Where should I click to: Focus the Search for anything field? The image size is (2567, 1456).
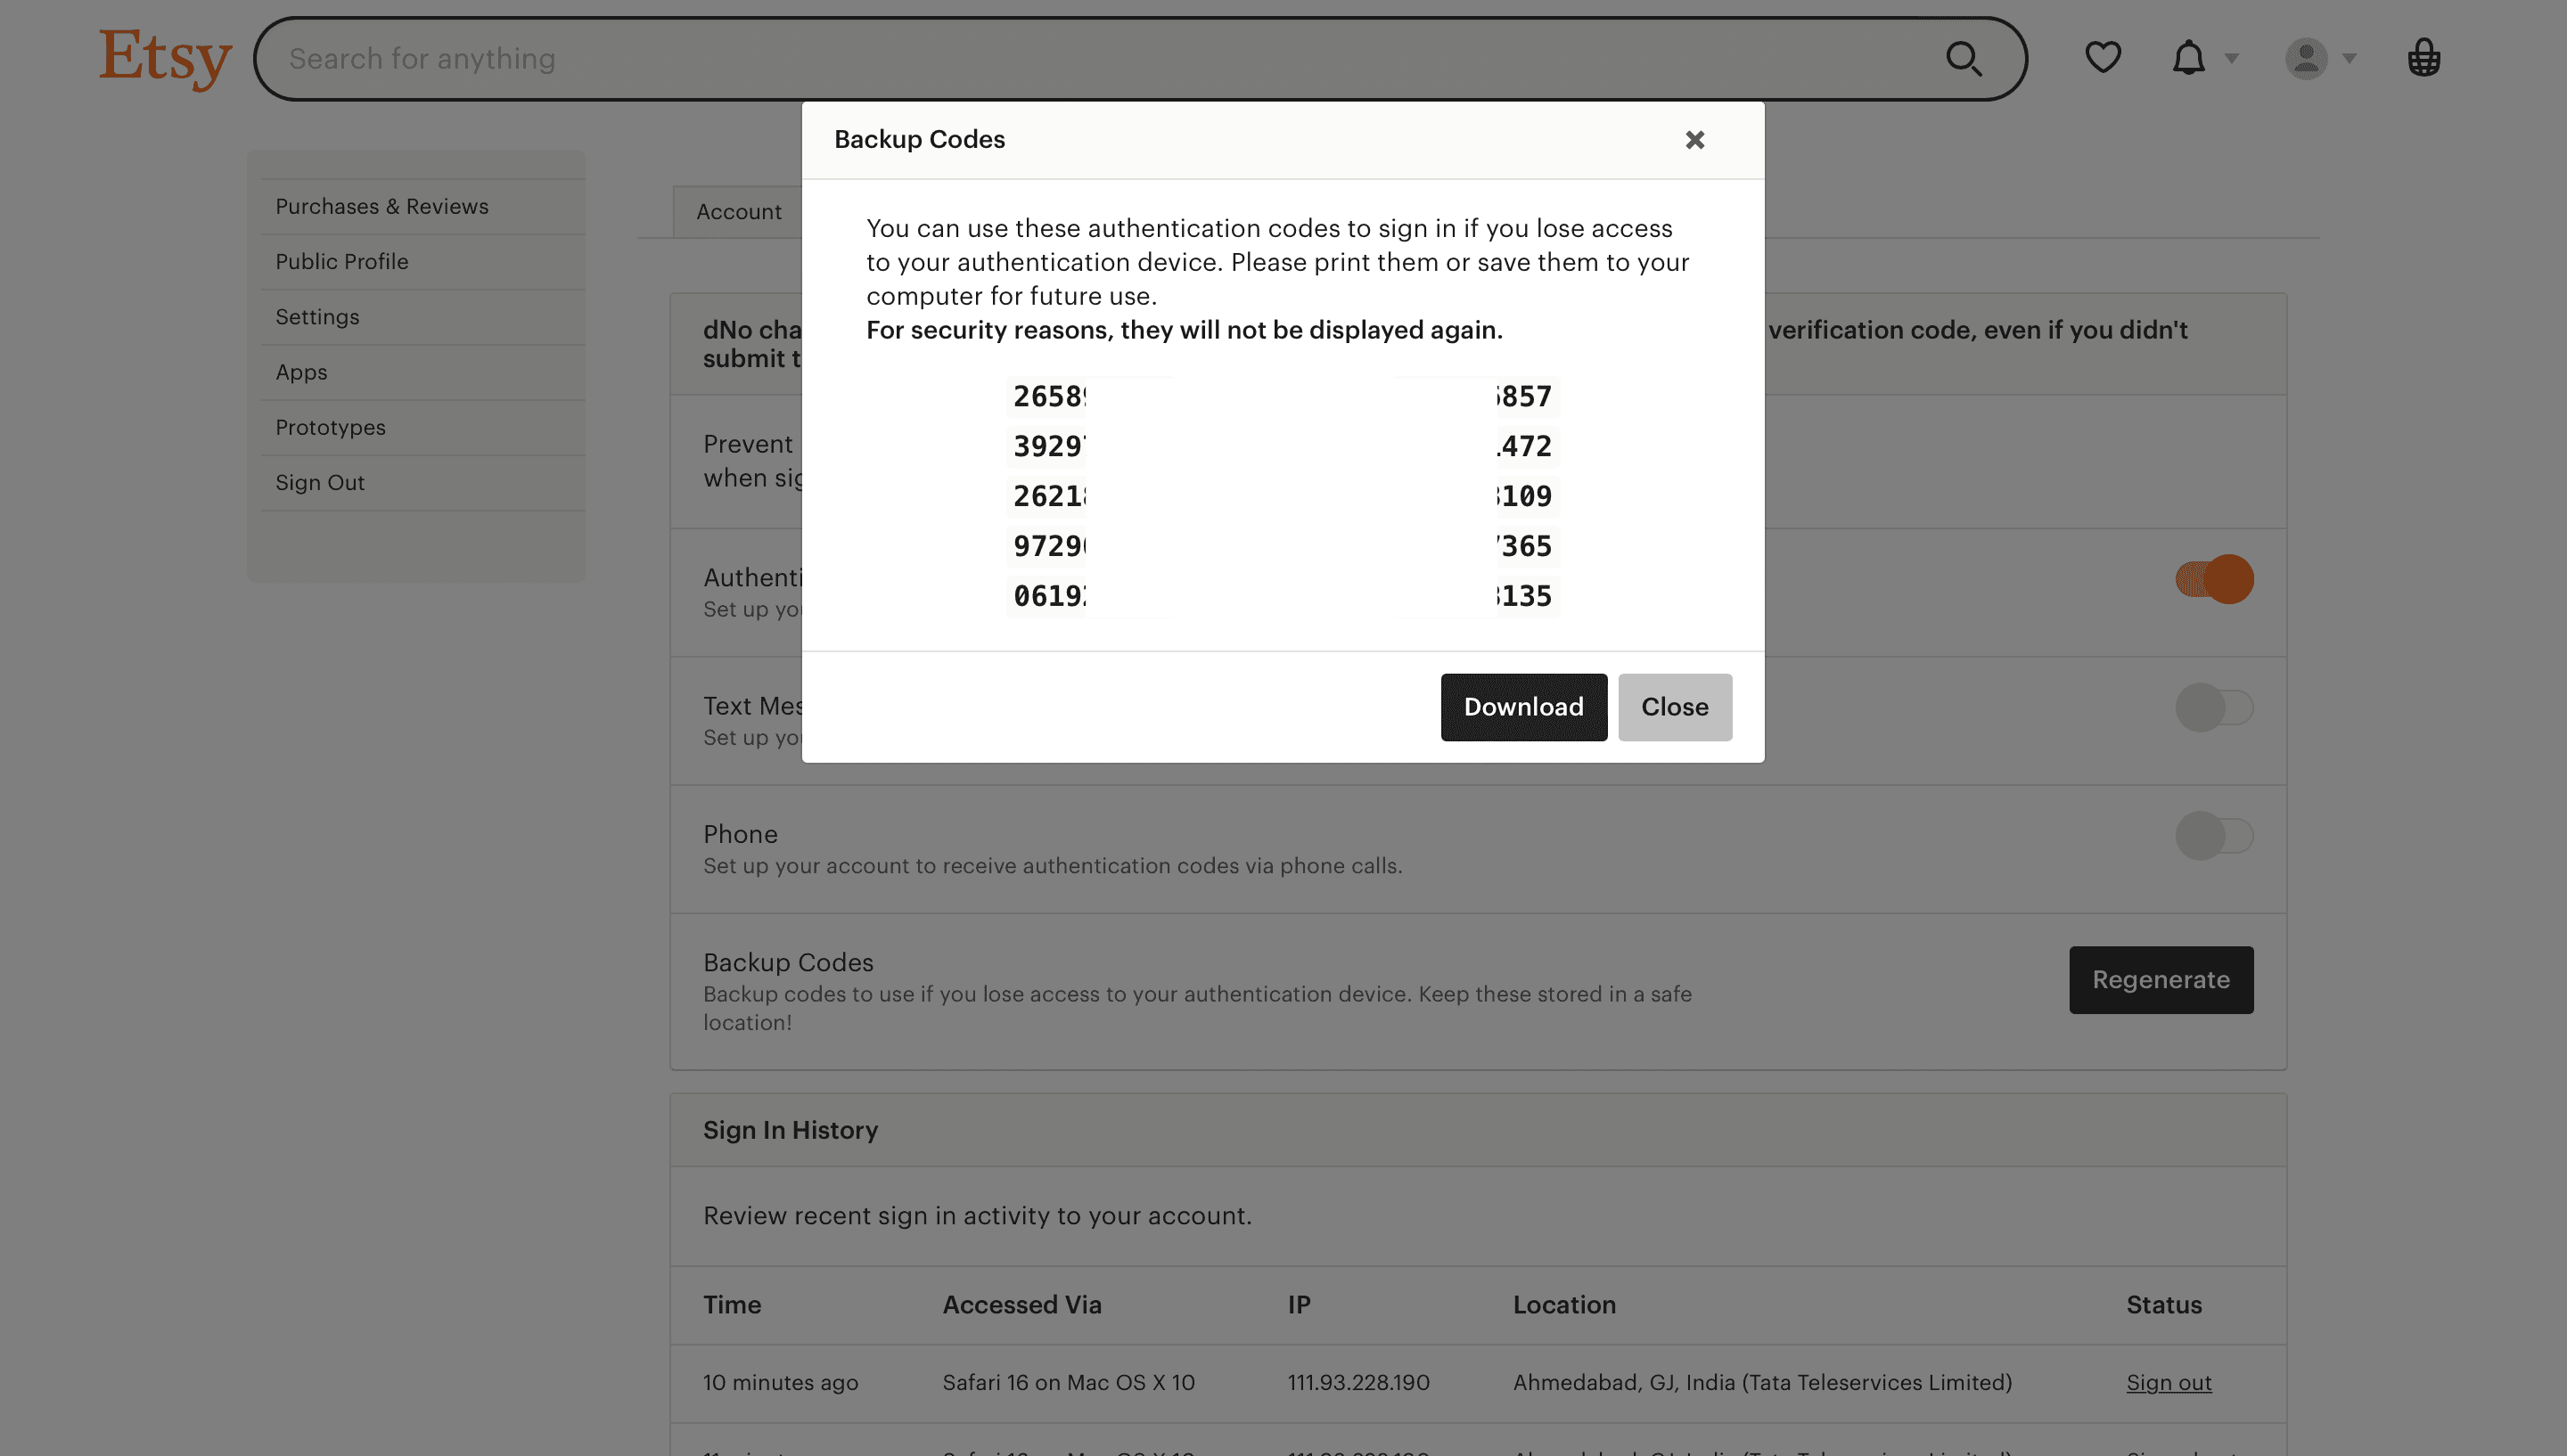1100,59
